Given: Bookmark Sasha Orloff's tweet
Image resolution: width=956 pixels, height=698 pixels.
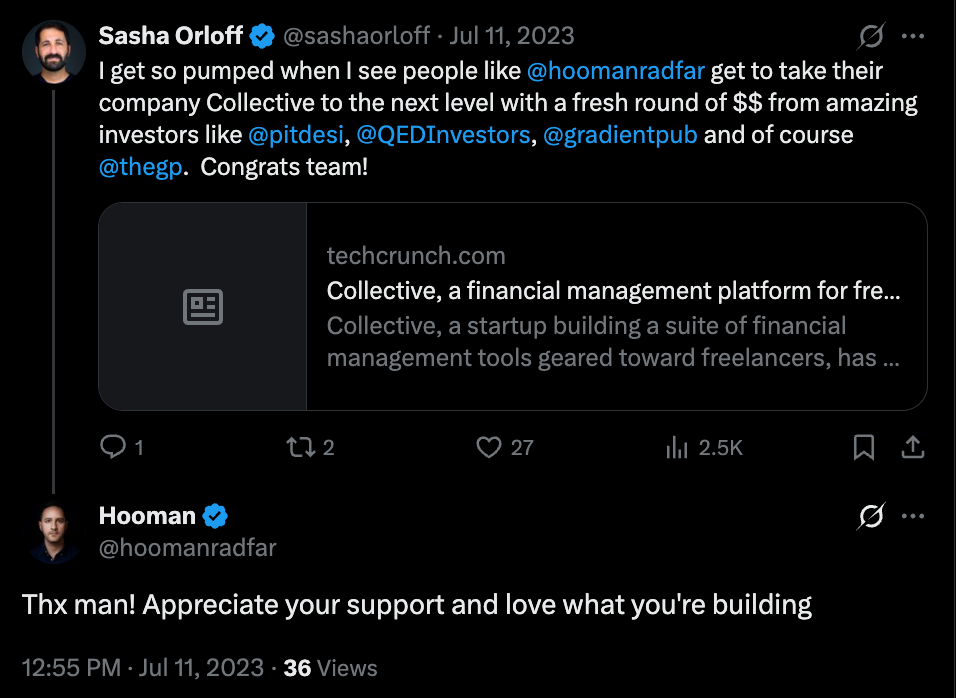Looking at the screenshot, I should (864, 447).
